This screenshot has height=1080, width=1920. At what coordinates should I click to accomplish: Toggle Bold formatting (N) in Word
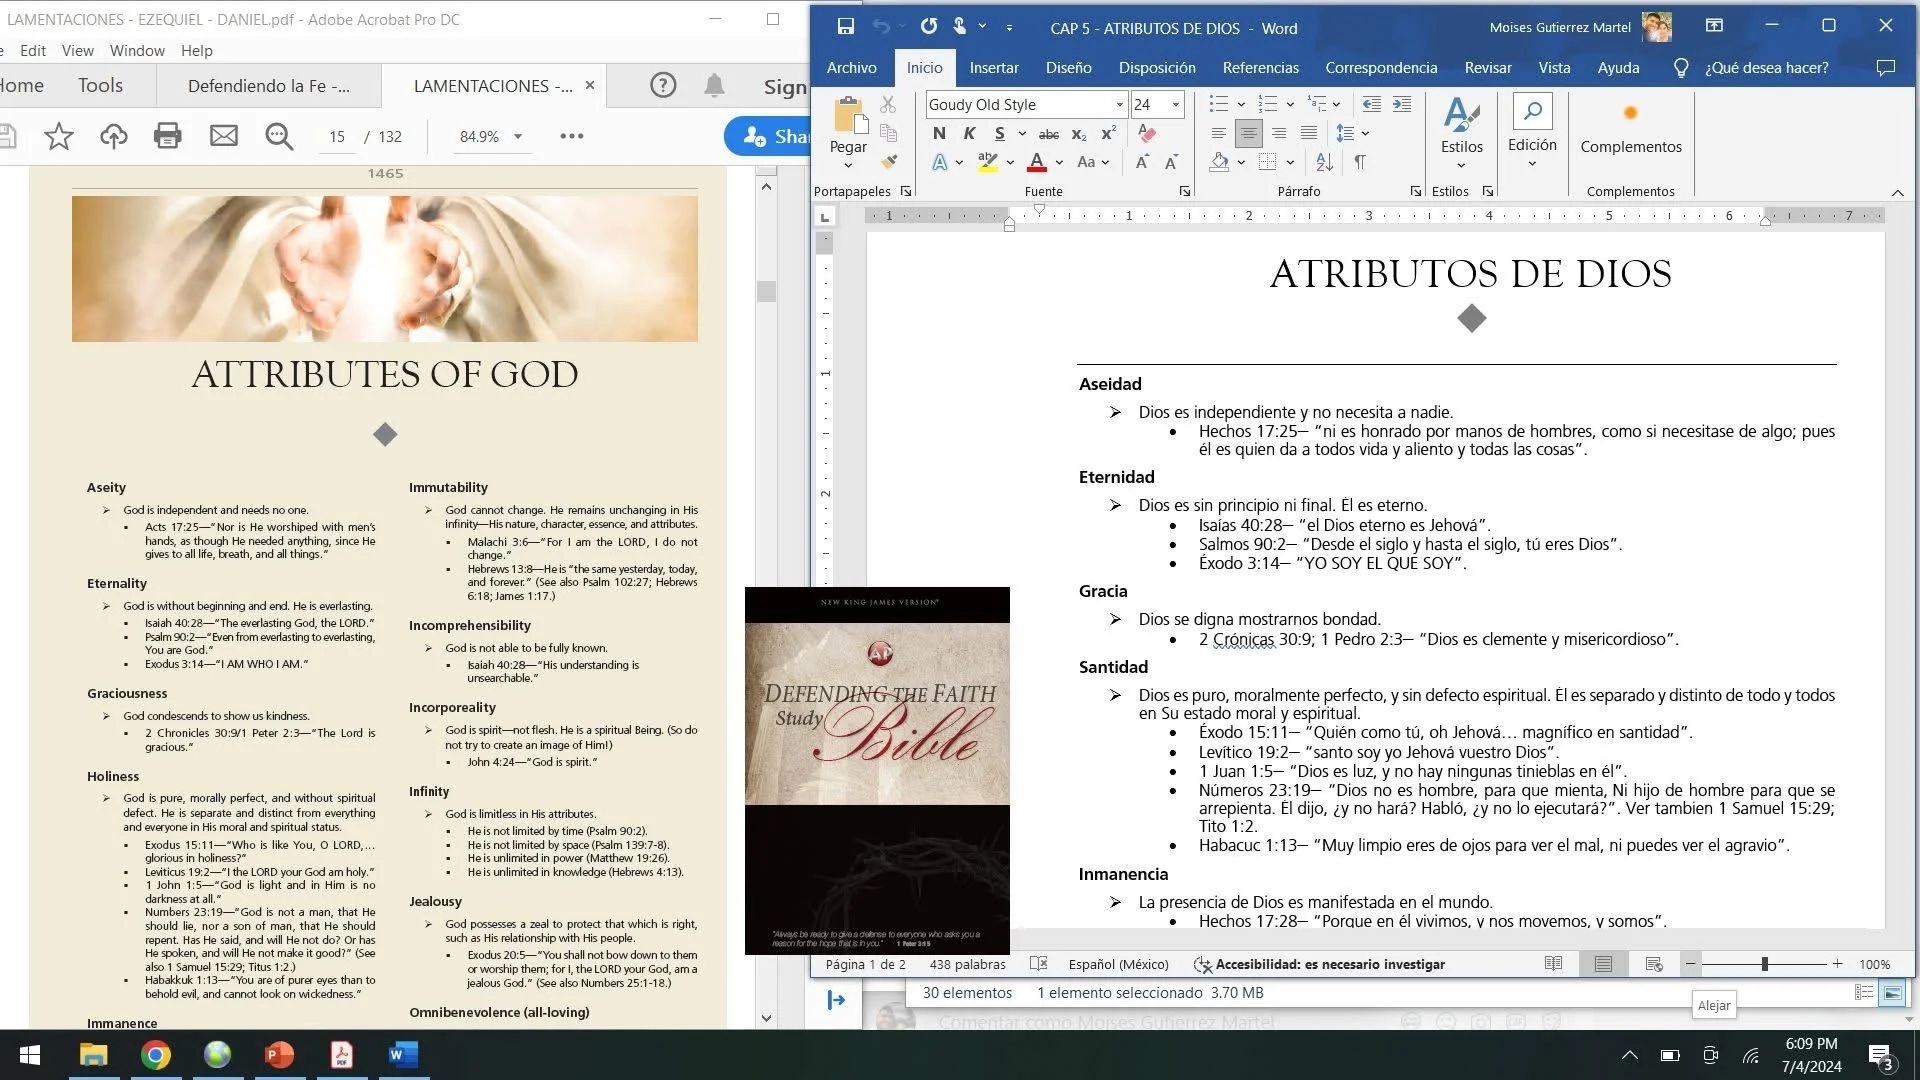938,133
